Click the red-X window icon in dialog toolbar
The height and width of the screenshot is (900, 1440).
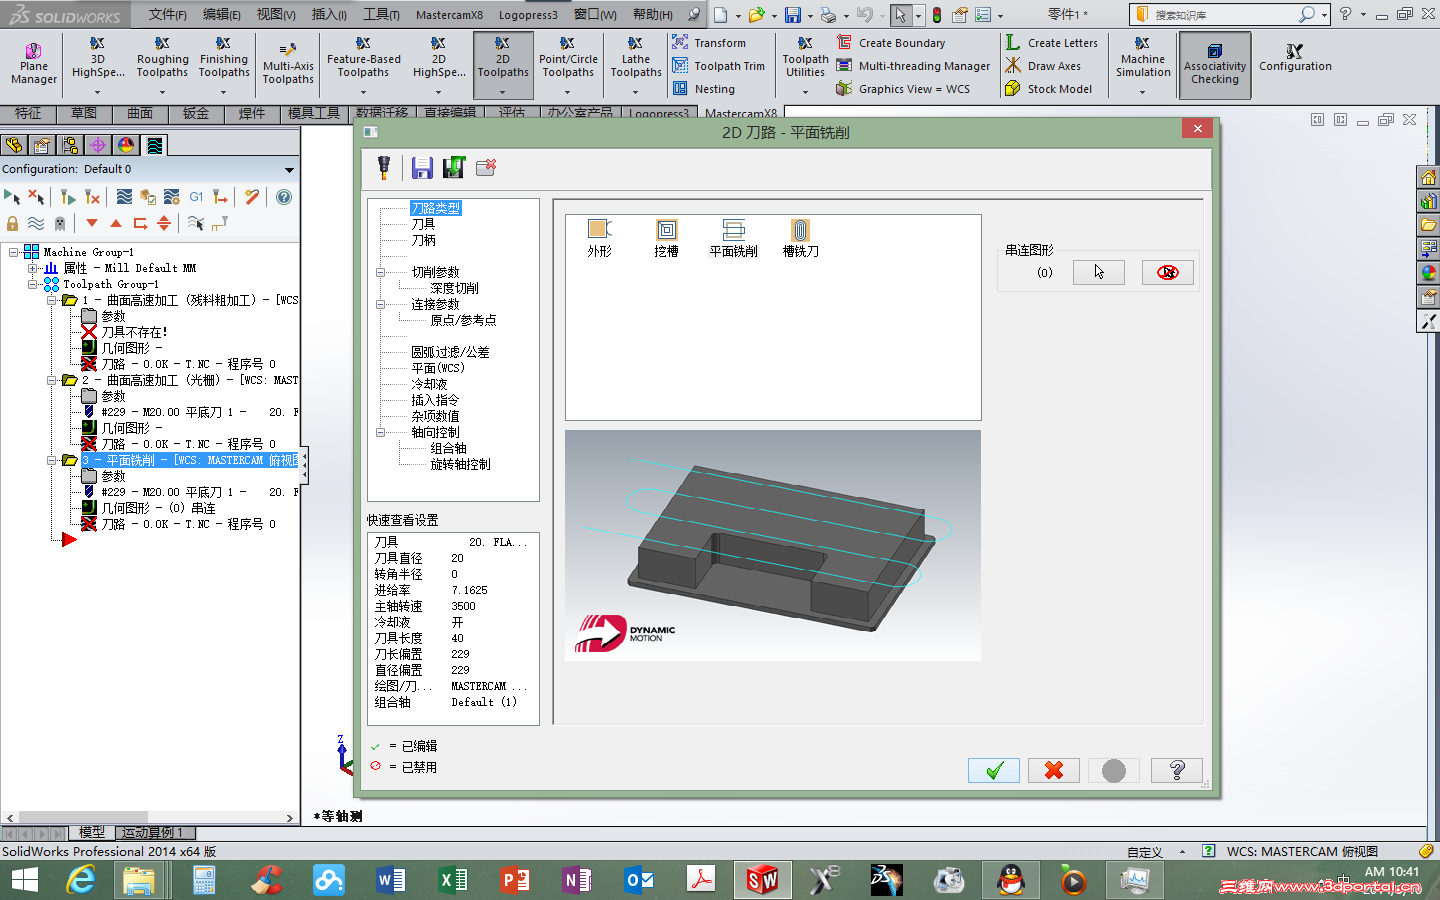(486, 168)
